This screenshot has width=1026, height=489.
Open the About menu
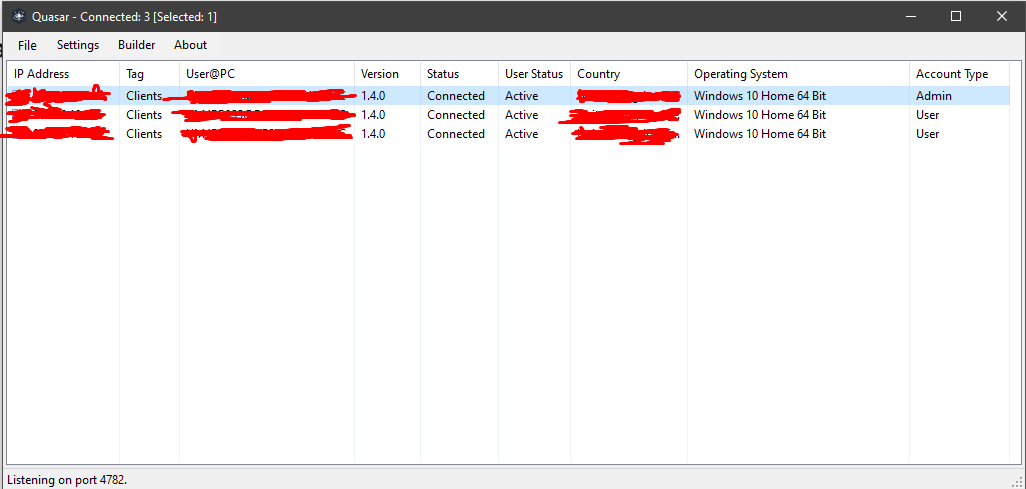190,45
